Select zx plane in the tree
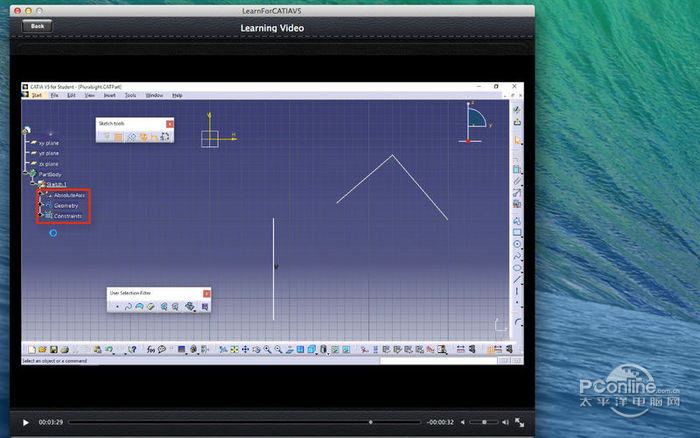The height and width of the screenshot is (438, 700). [x=49, y=164]
